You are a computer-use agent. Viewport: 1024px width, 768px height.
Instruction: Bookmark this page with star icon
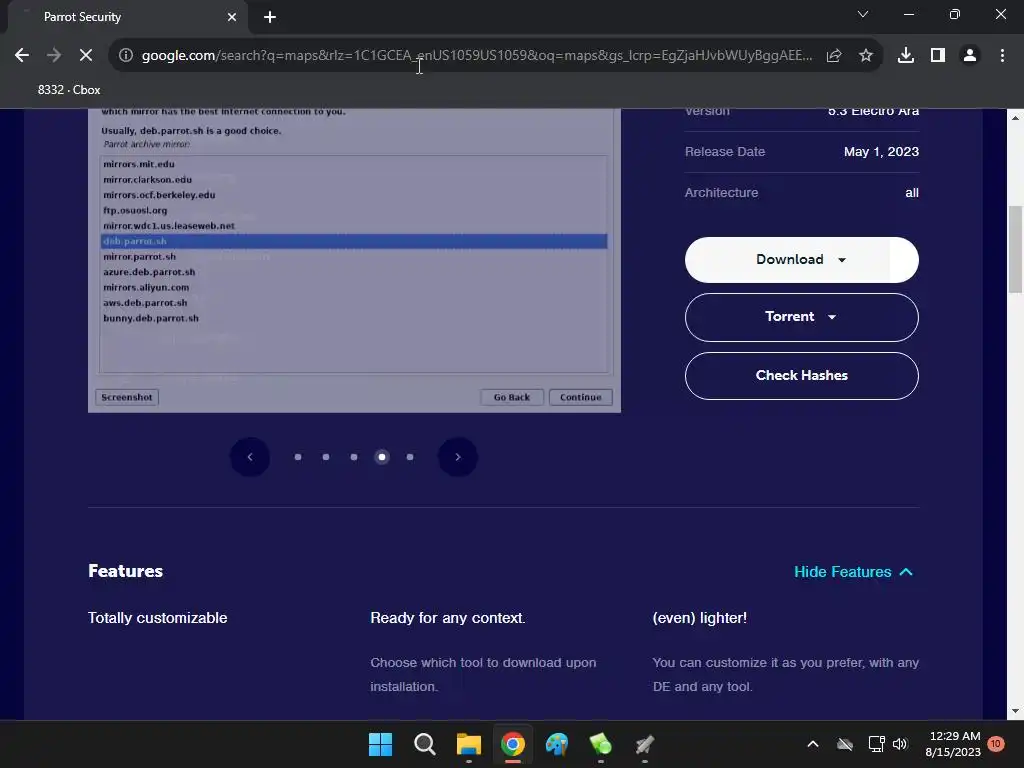pyautogui.click(x=865, y=56)
